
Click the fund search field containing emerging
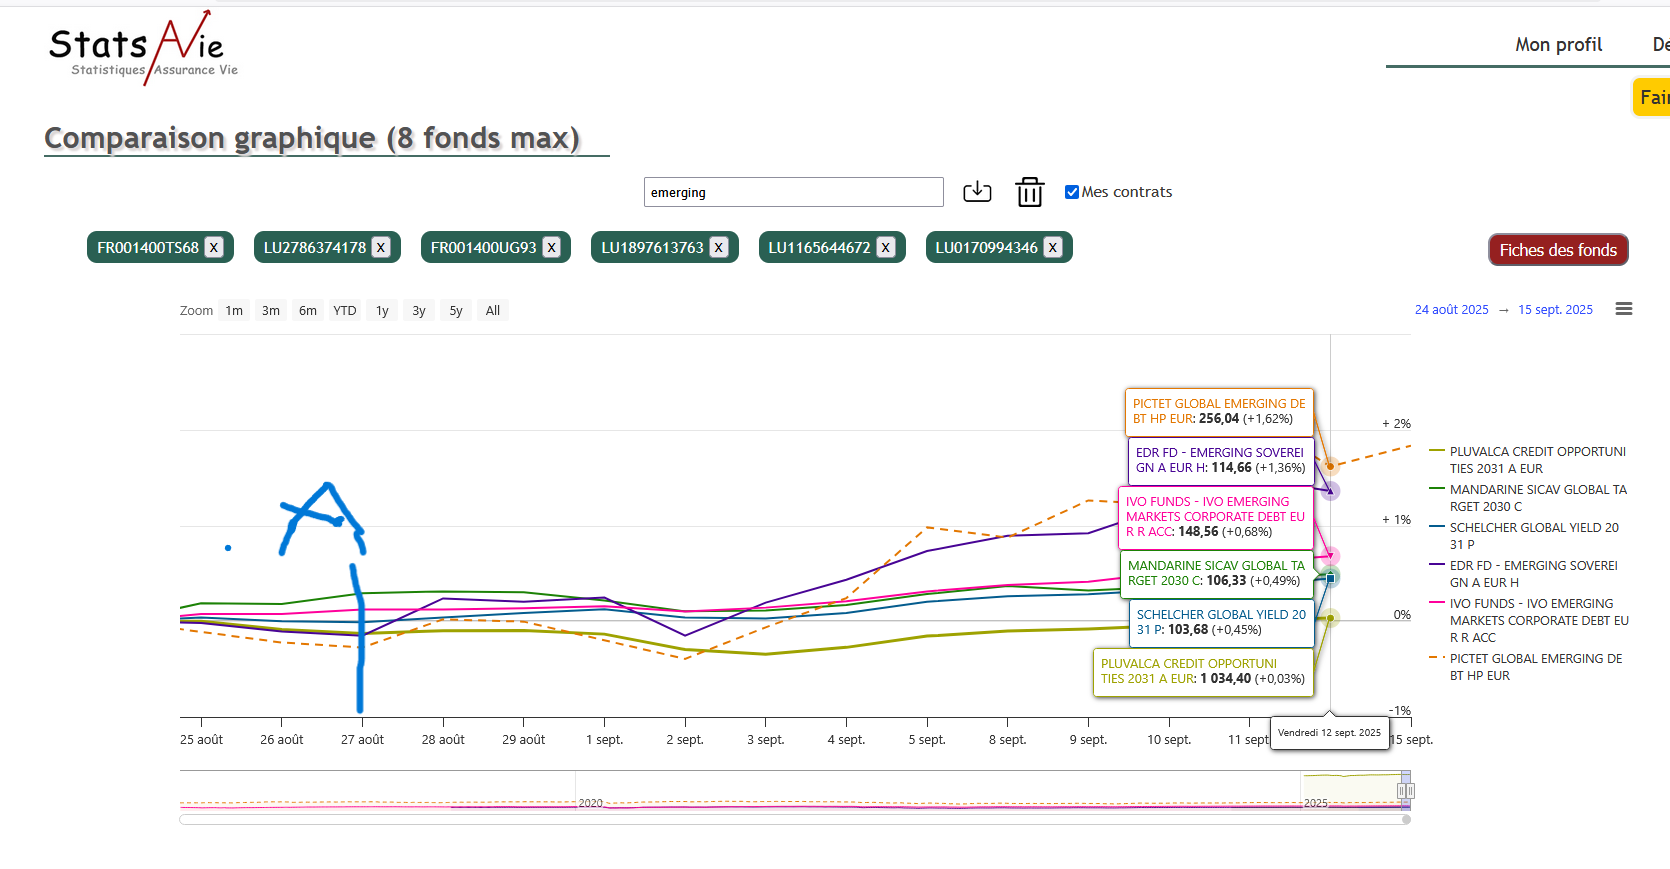tap(793, 192)
